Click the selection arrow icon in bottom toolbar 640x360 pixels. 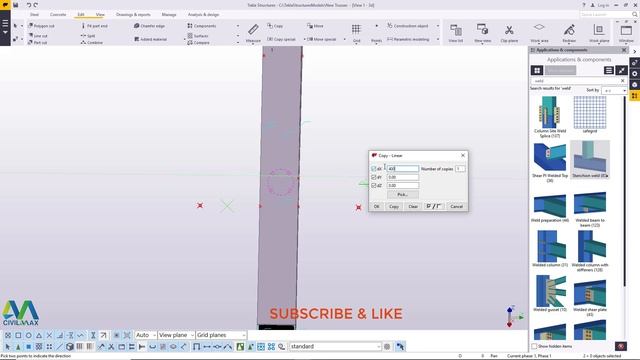click(x=8, y=347)
